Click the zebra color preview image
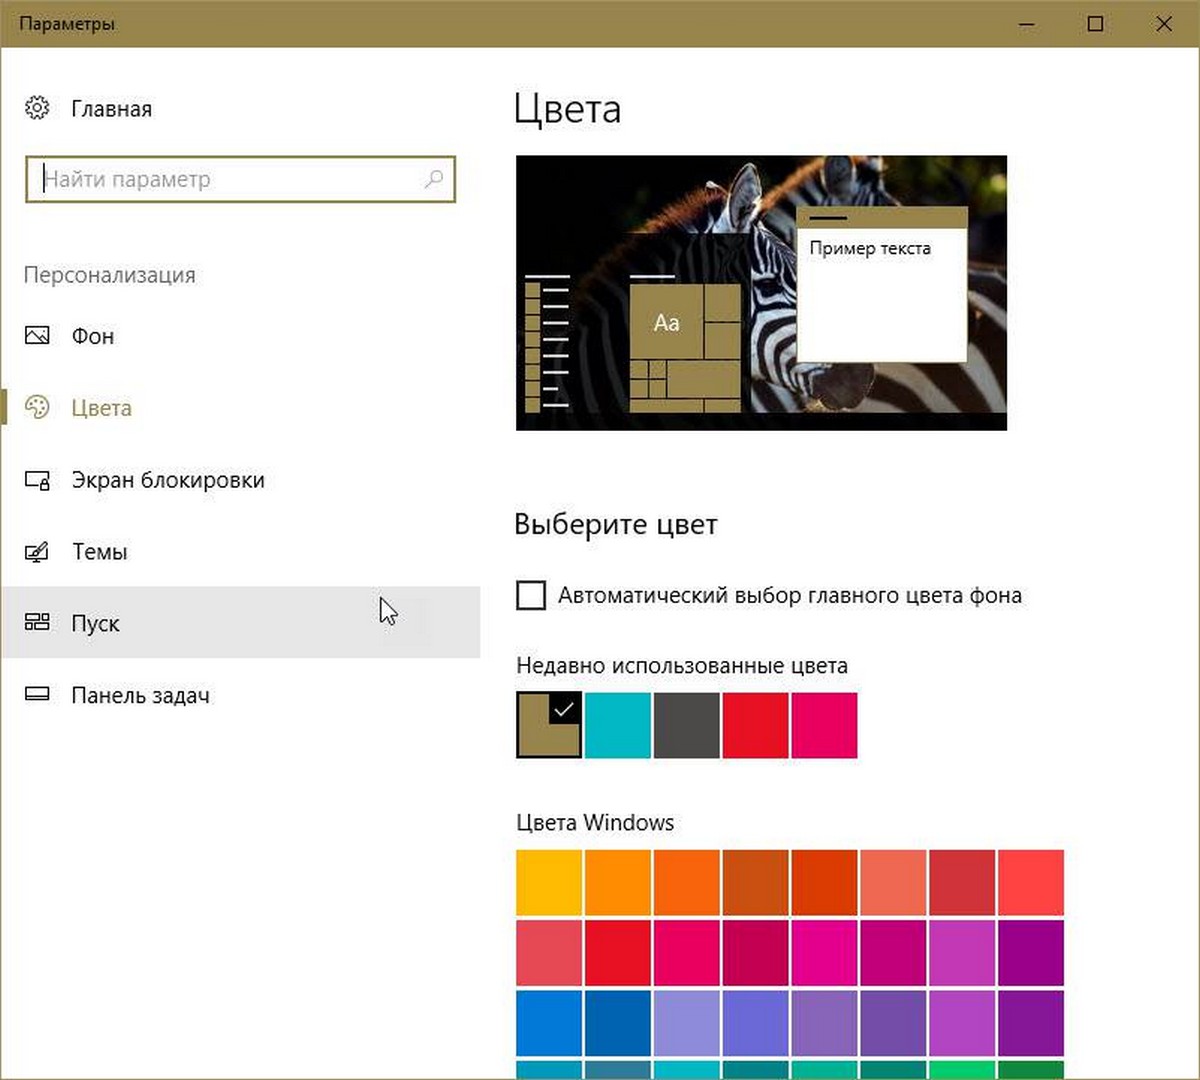Screen dimensions: 1200x1080 click(x=761, y=293)
